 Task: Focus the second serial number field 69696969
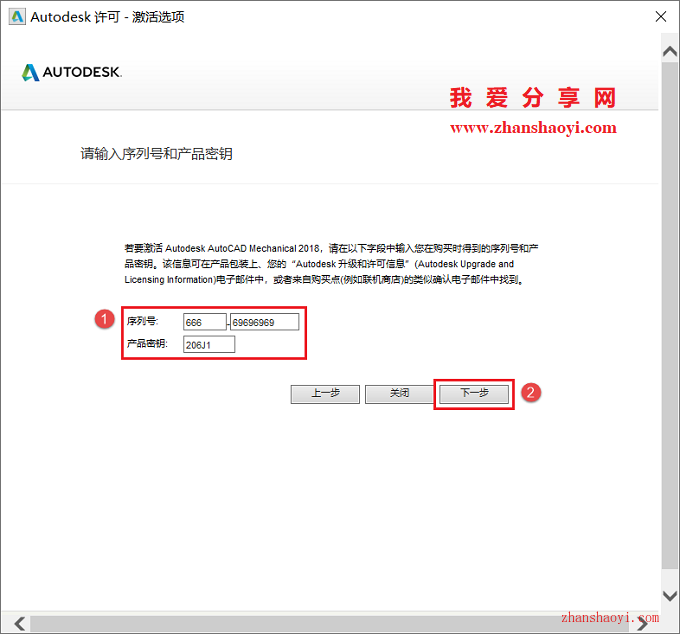265,322
